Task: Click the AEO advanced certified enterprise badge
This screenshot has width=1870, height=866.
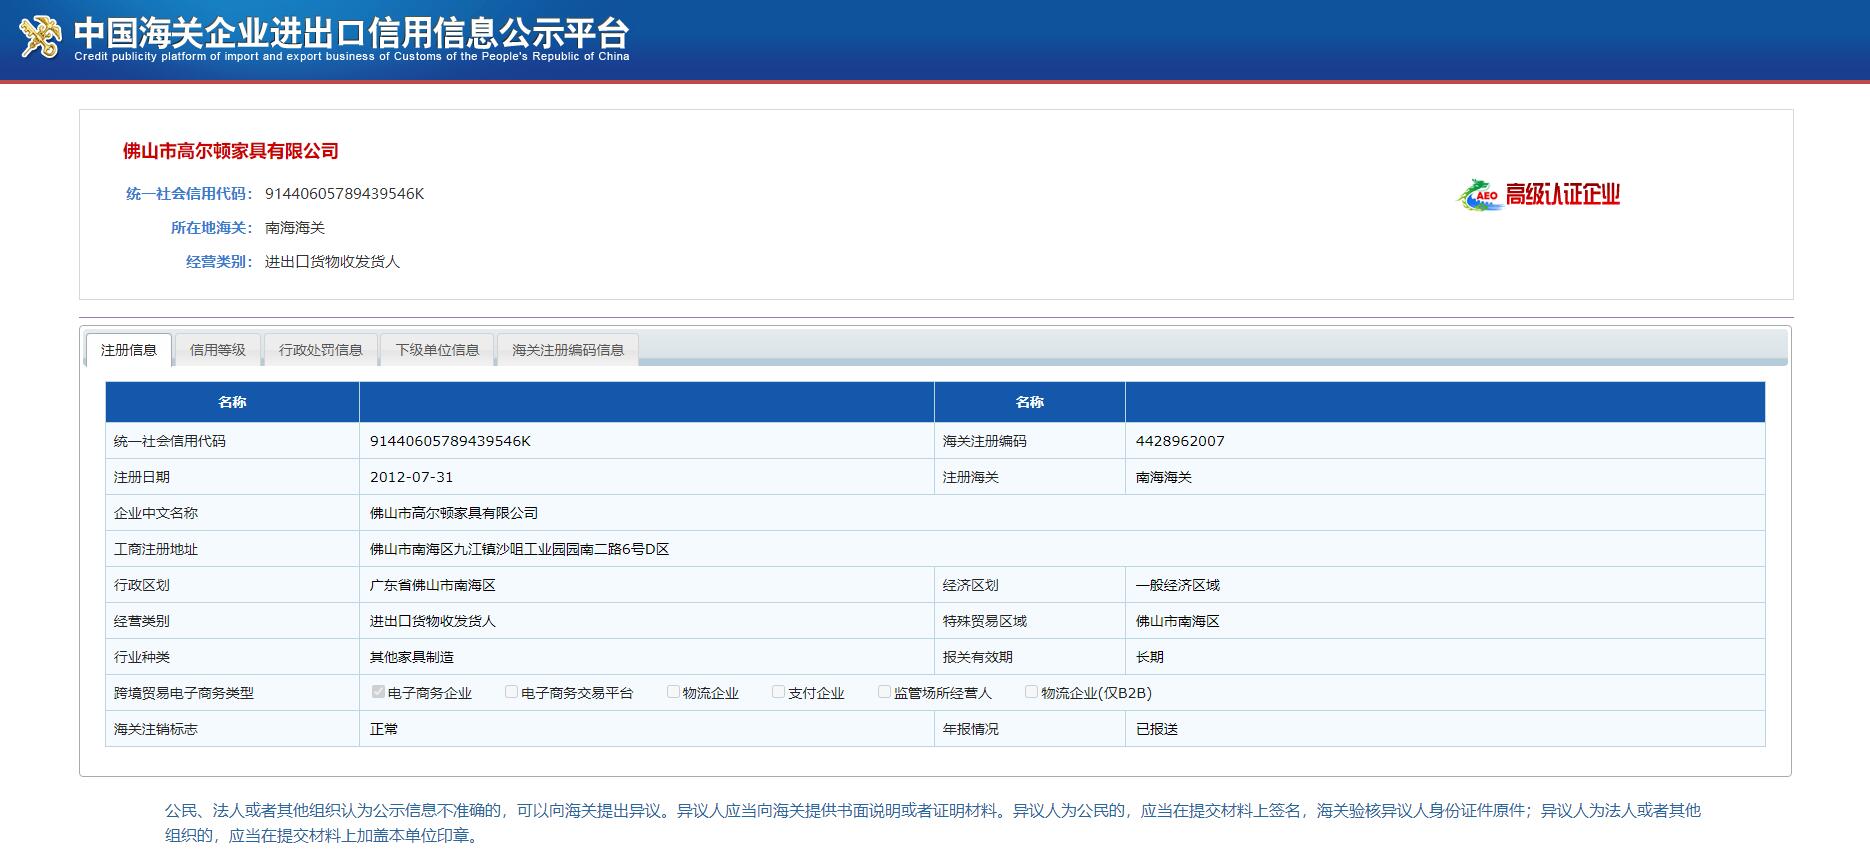Action: 1538,195
